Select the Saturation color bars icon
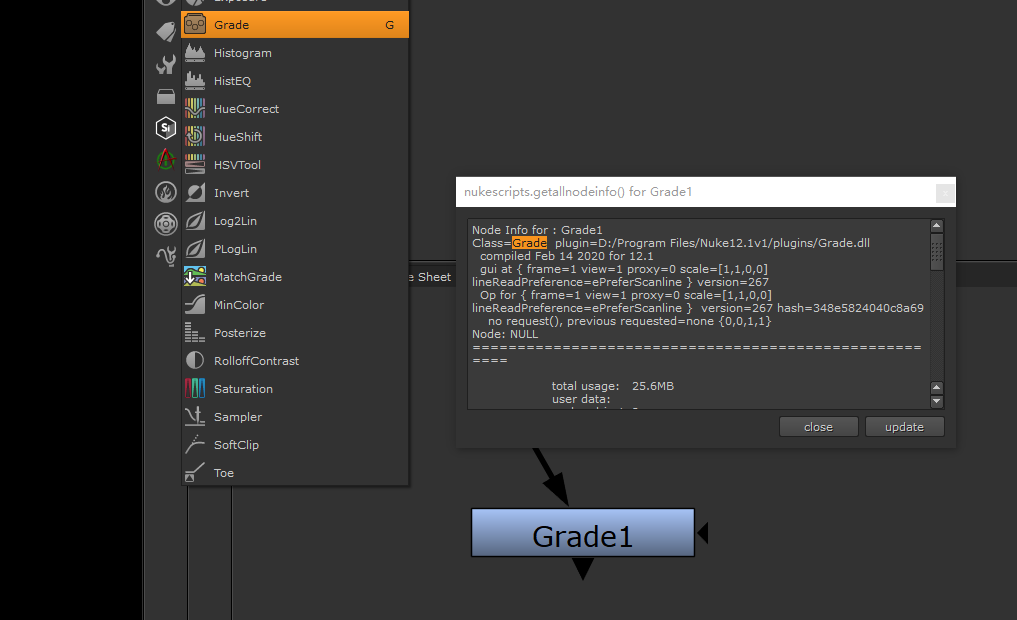Viewport: 1017px width, 620px height. pyautogui.click(x=196, y=389)
